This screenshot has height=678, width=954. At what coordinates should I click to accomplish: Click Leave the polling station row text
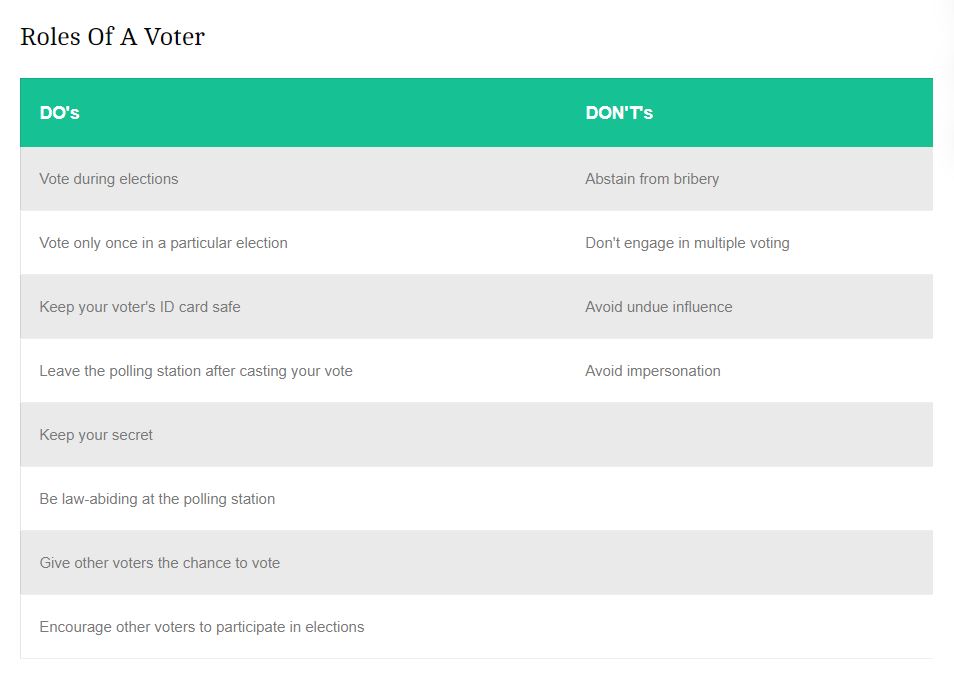pos(196,371)
